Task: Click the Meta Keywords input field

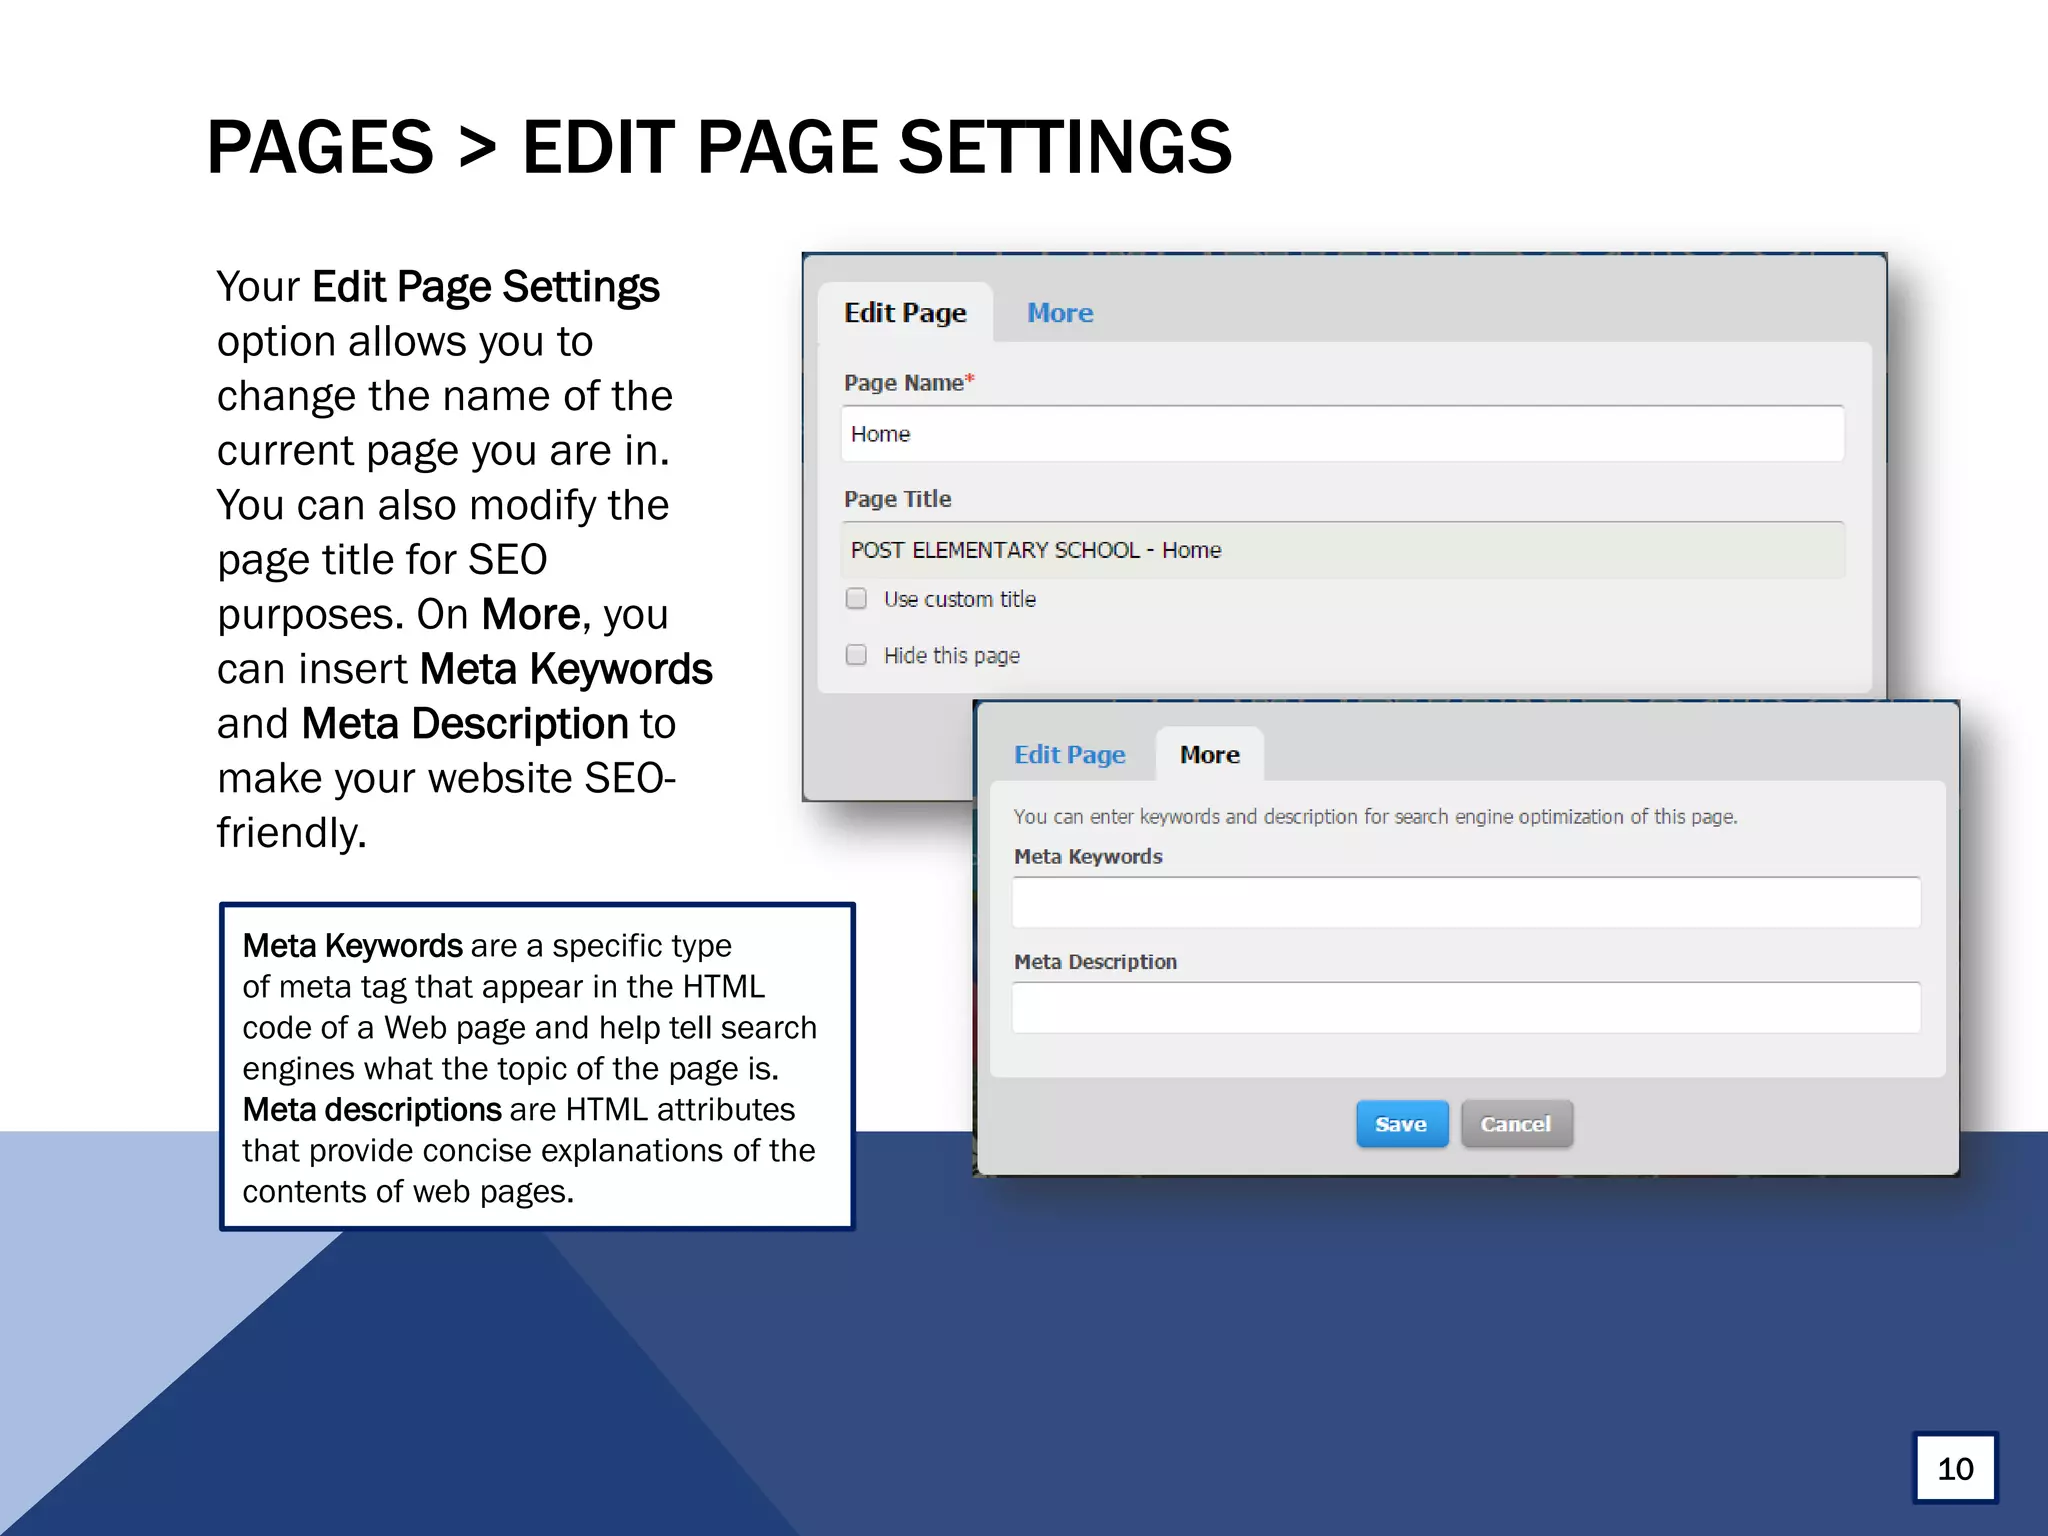Action: click(x=1466, y=903)
